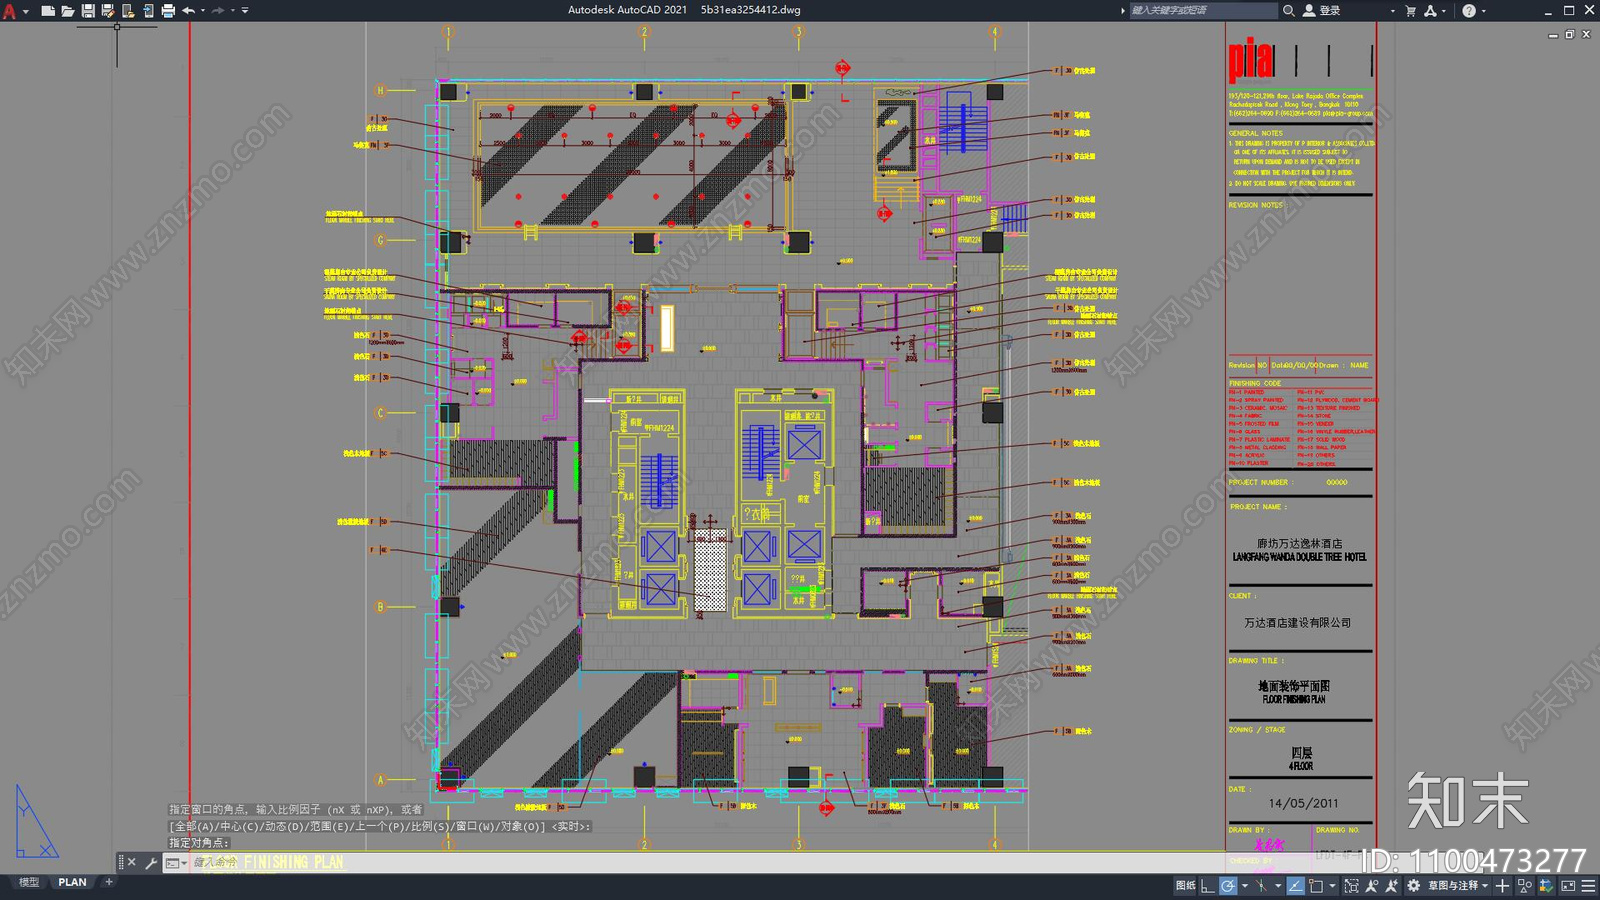The image size is (1600, 900).
Task: Expand the Help dropdown arrow
Action: coord(1483,11)
